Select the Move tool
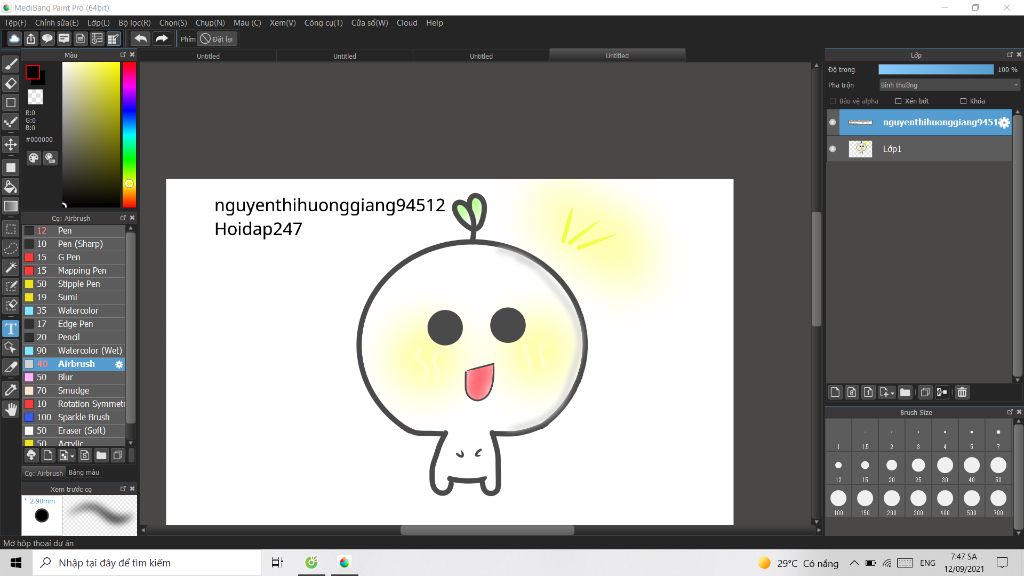Screen dimensions: 1024x576 pyautogui.click(x=11, y=145)
